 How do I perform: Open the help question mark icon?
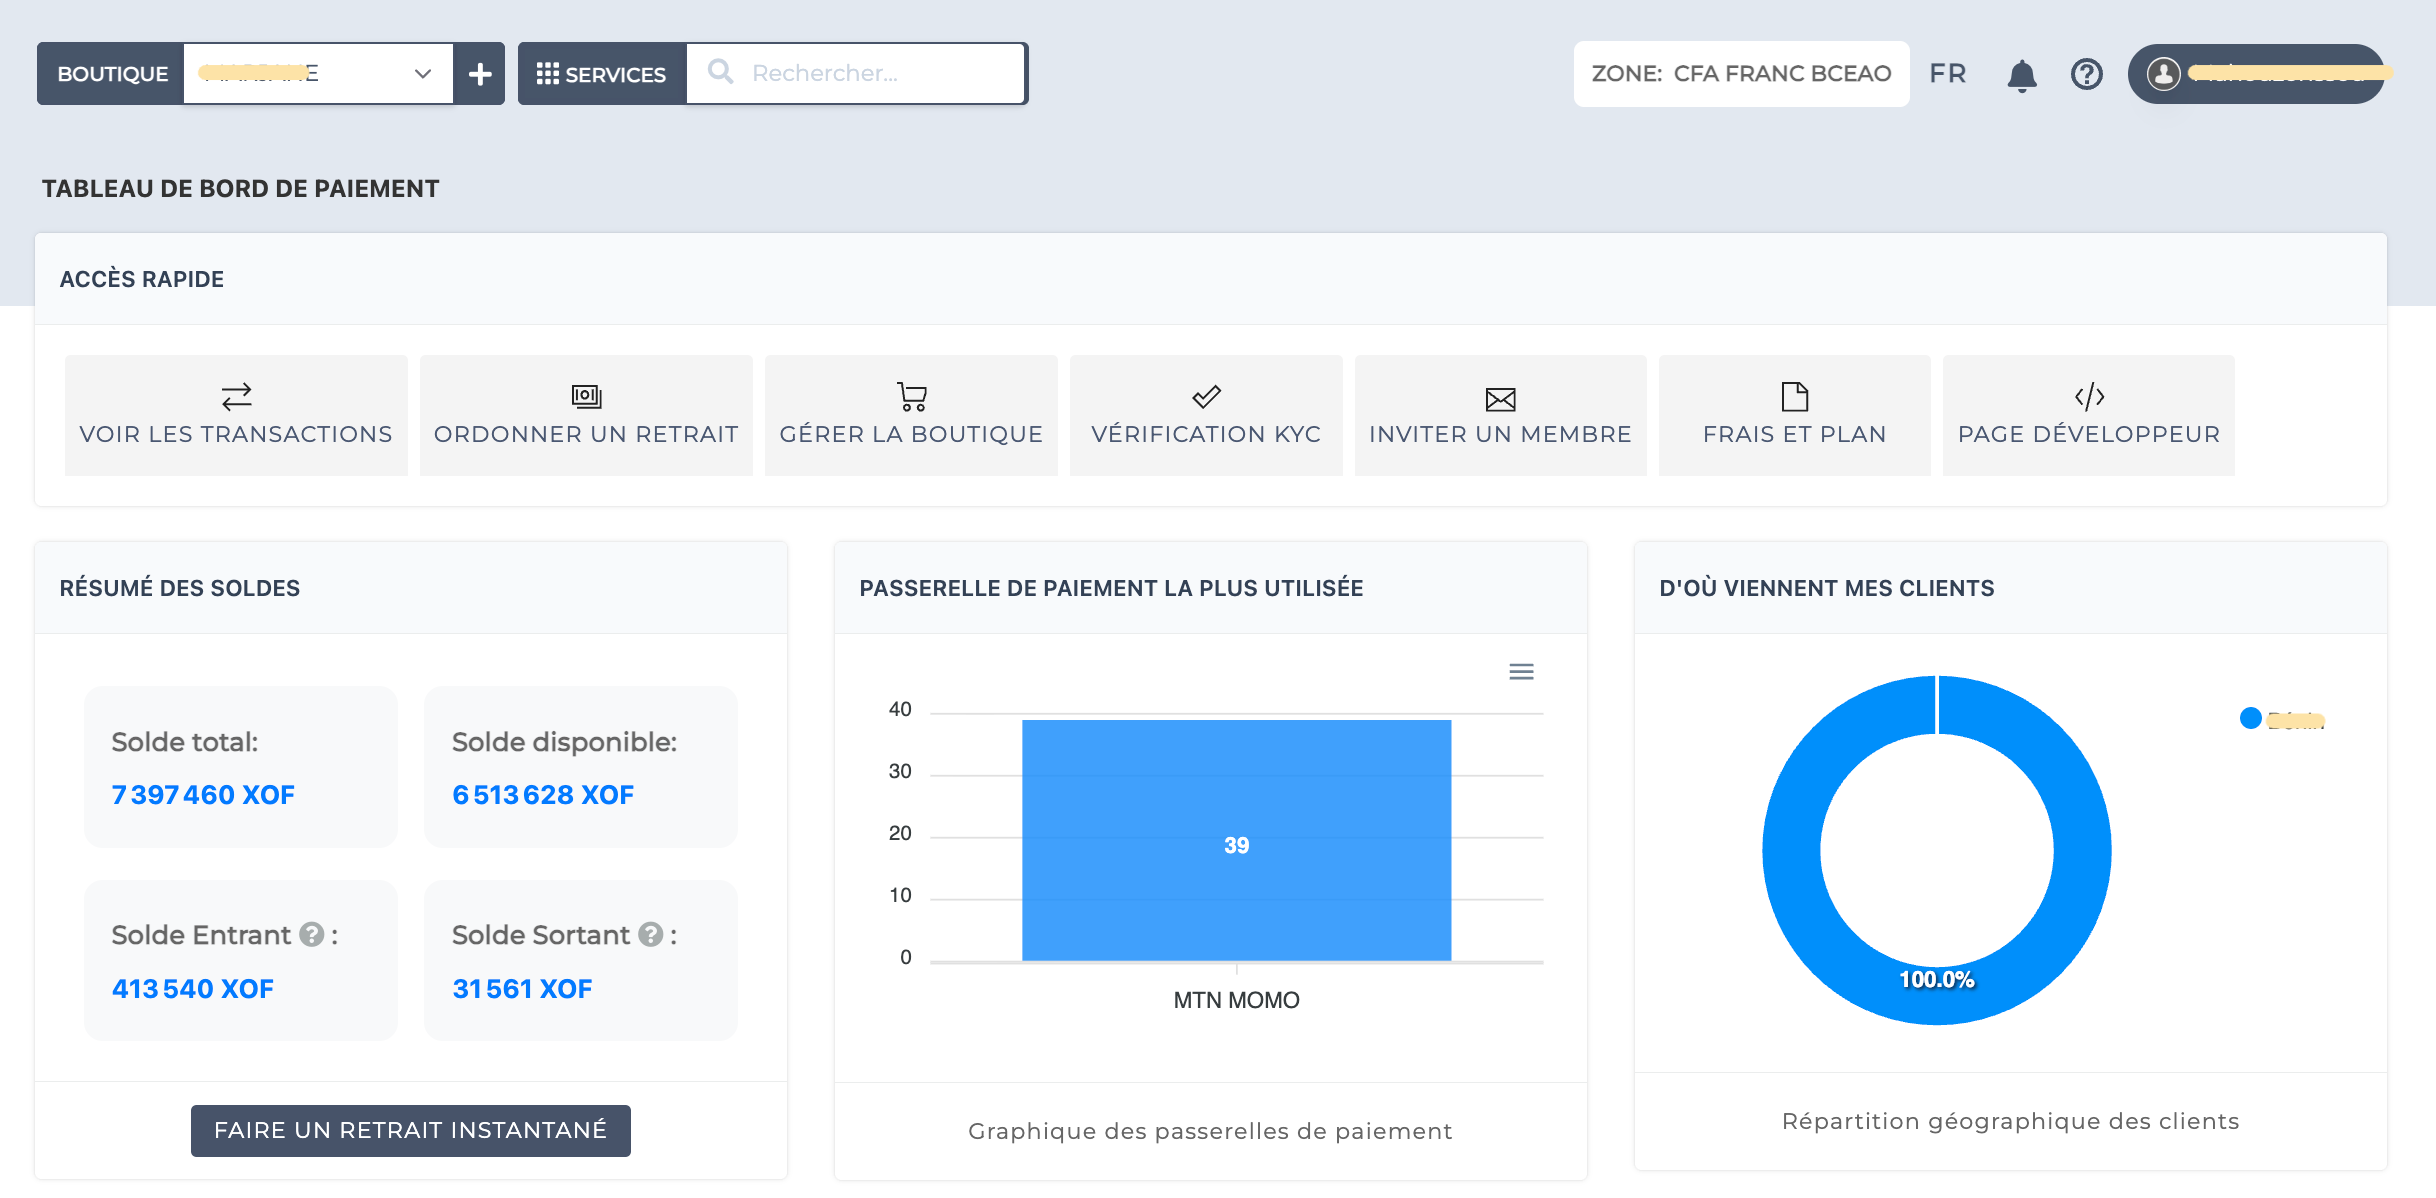pyautogui.click(x=2086, y=74)
